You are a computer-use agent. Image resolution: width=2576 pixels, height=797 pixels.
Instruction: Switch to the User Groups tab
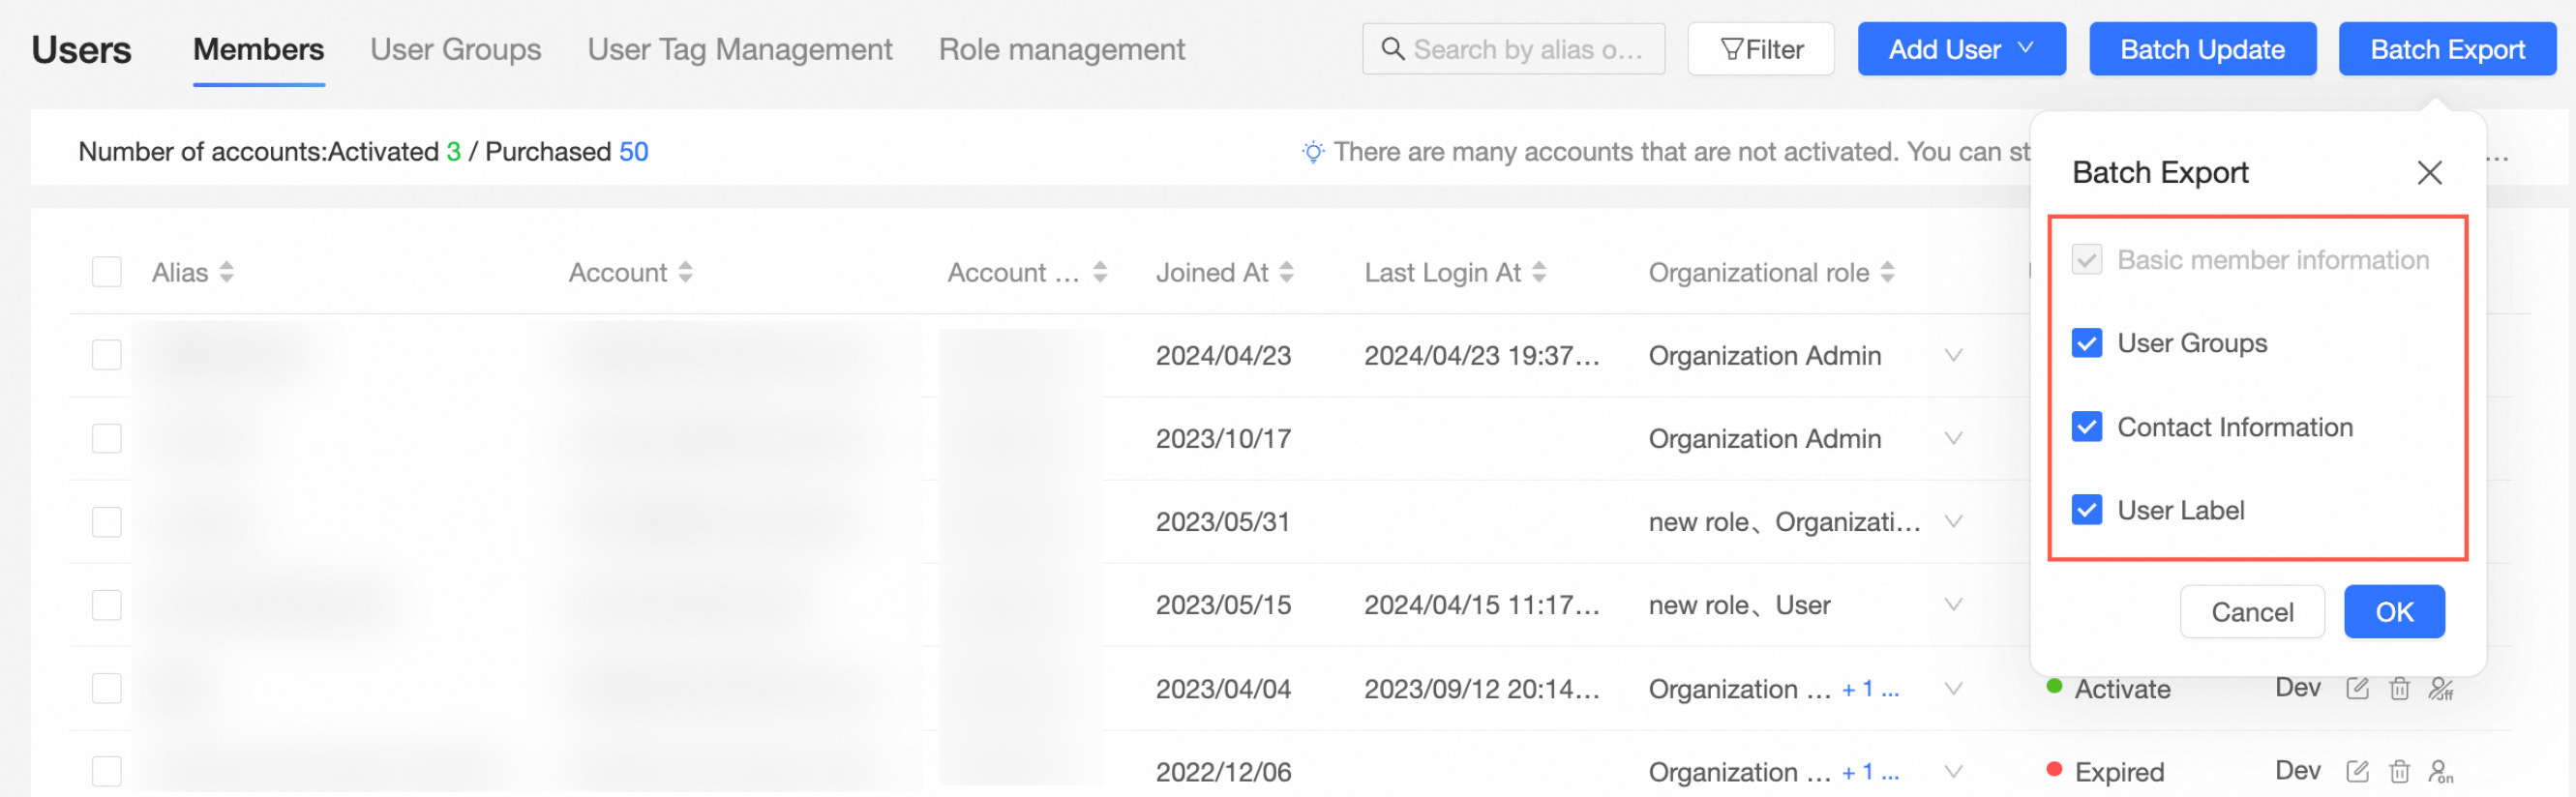(455, 49)
